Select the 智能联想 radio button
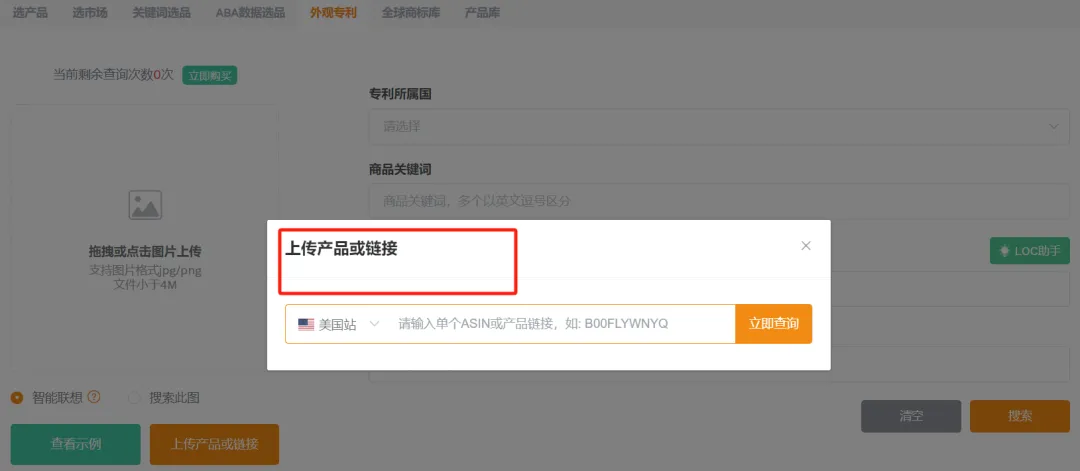 coord(17,397)
